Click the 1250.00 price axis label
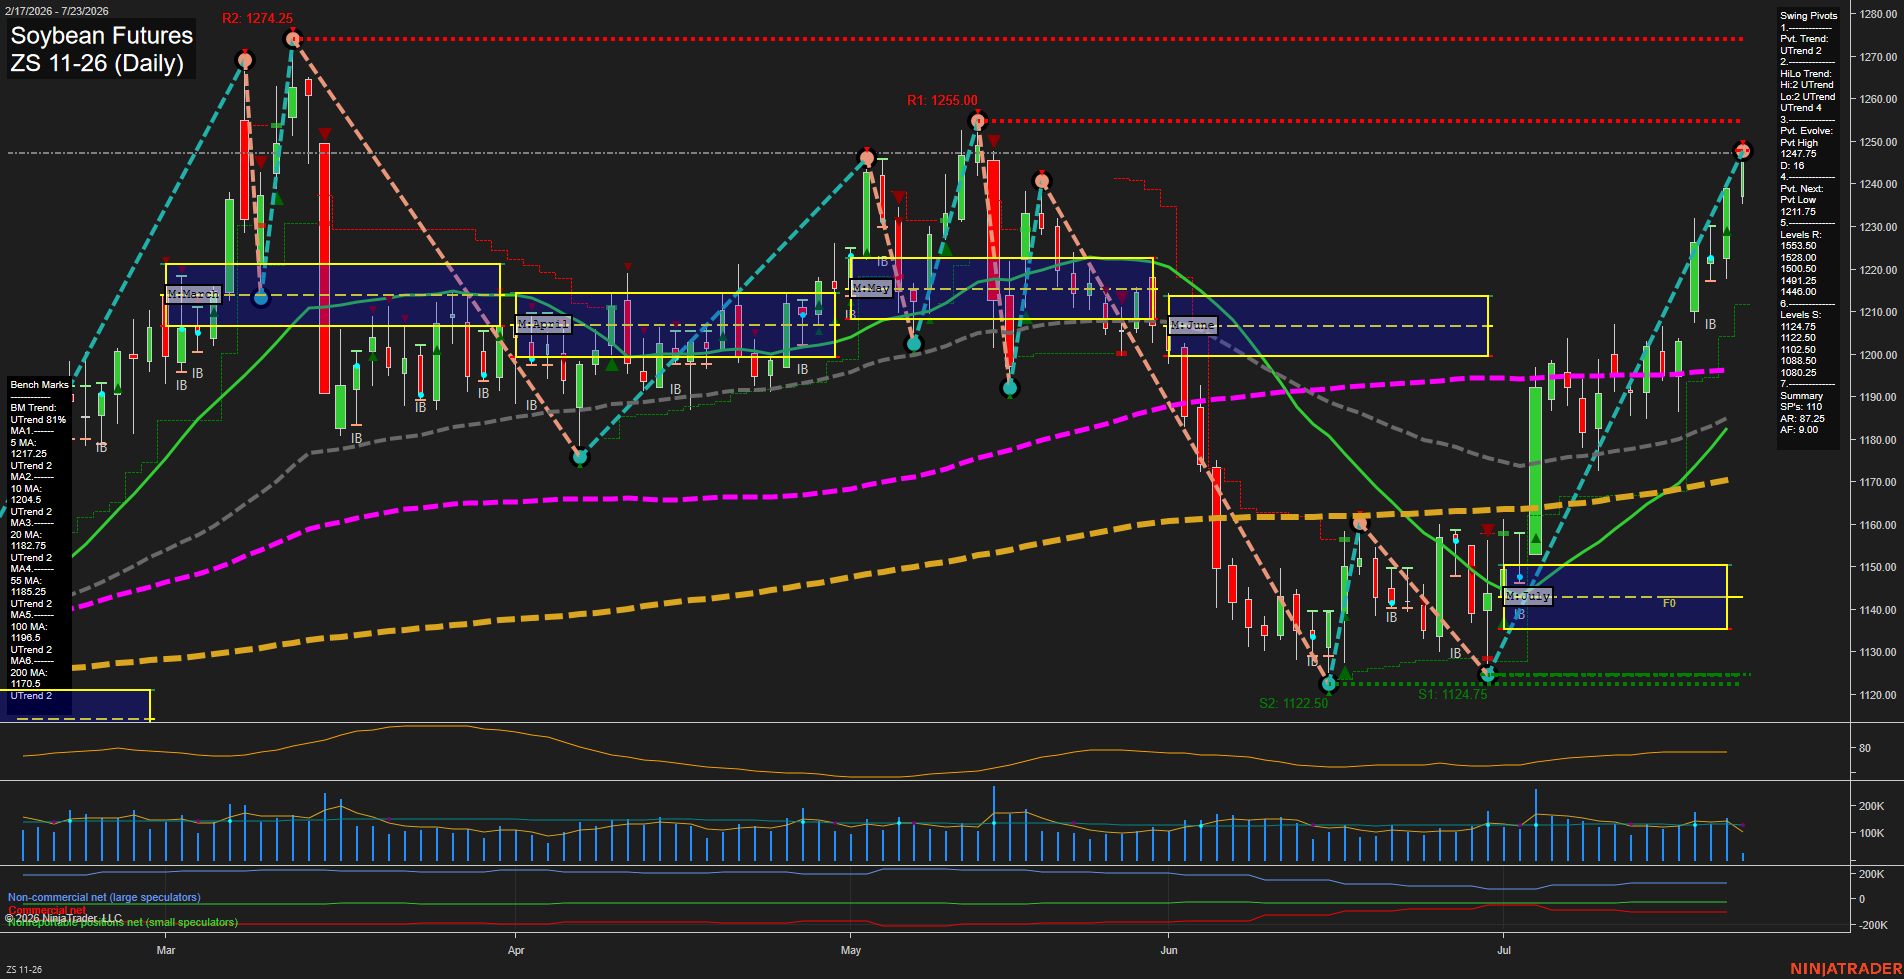Screen dimensions: 1904x979 pyautogui.click(x=1878, y=142)
